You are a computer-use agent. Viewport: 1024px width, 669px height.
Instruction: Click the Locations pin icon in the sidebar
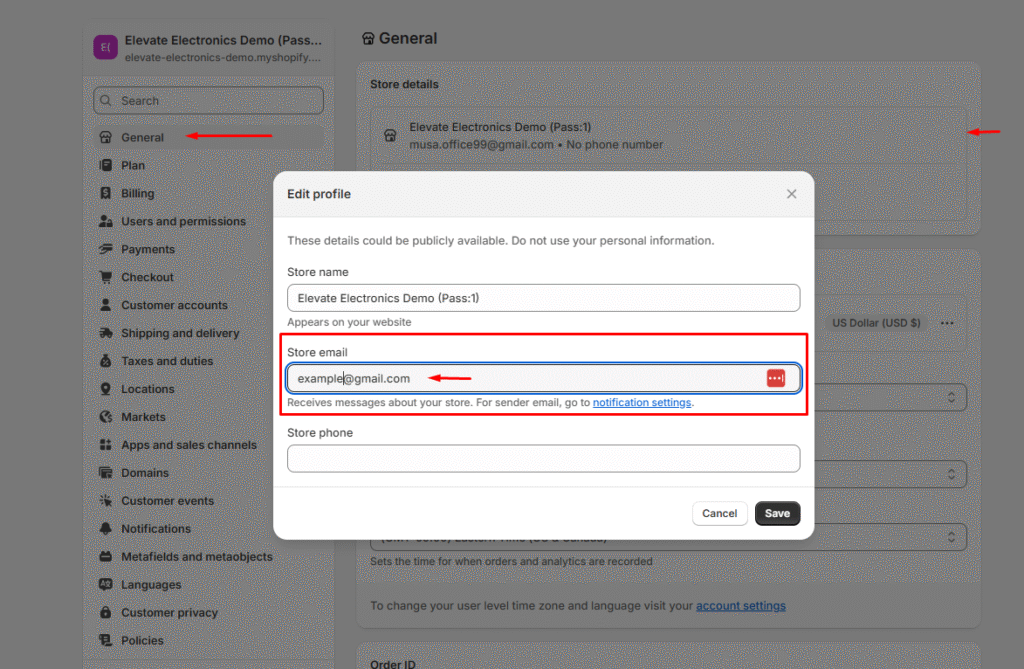[x=106, y=389]
